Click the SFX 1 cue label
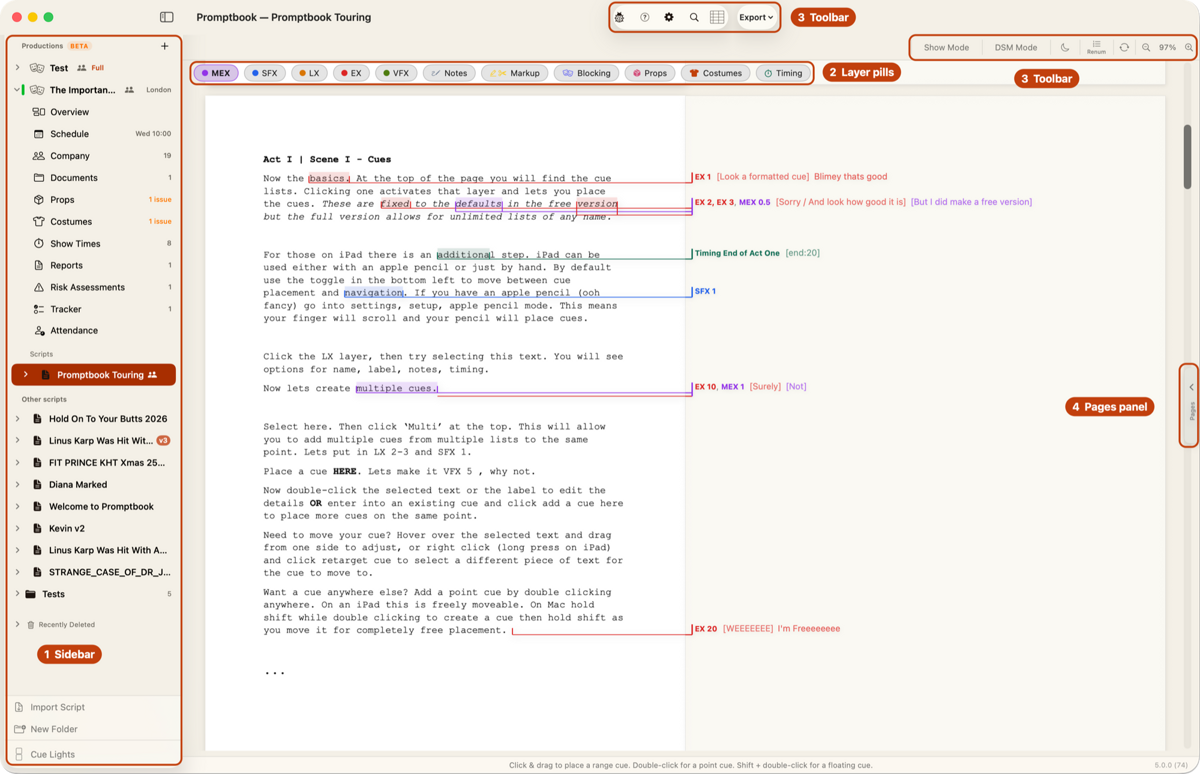Viewport: 1200px width, 774px height. pos(705,291)
